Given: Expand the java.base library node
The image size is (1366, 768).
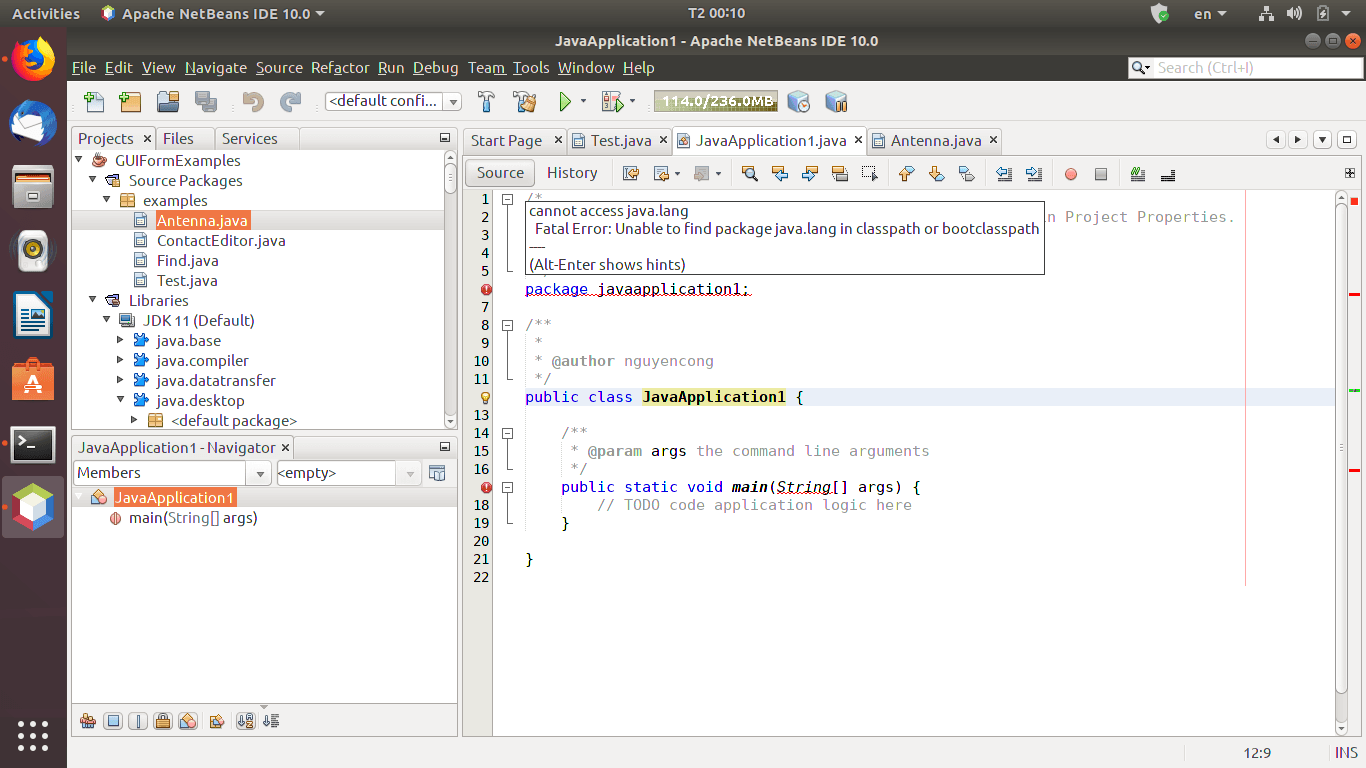Looking at the screenshot, I should (x=121, y=341).
